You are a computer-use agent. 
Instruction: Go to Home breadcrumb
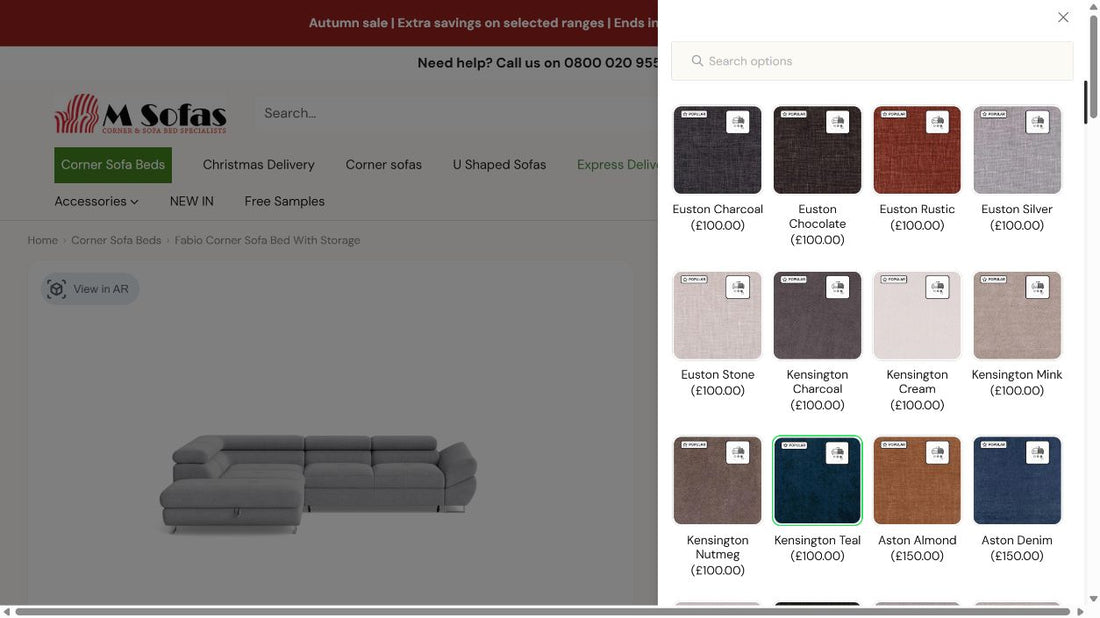click(42, 240)
